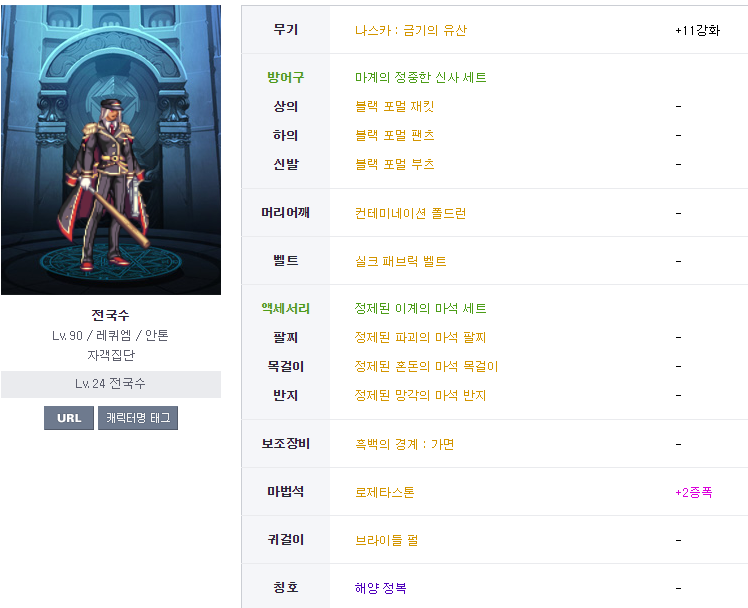This screenshot has width=748, height=608.
Task: Click the 머리어깨 row label
Action: click(x=286, y=213)
